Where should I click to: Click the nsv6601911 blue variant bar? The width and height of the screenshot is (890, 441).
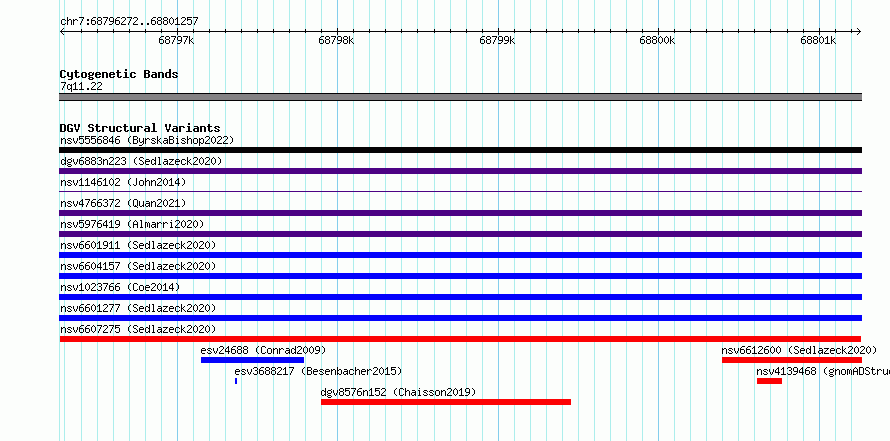click(460, 255)
